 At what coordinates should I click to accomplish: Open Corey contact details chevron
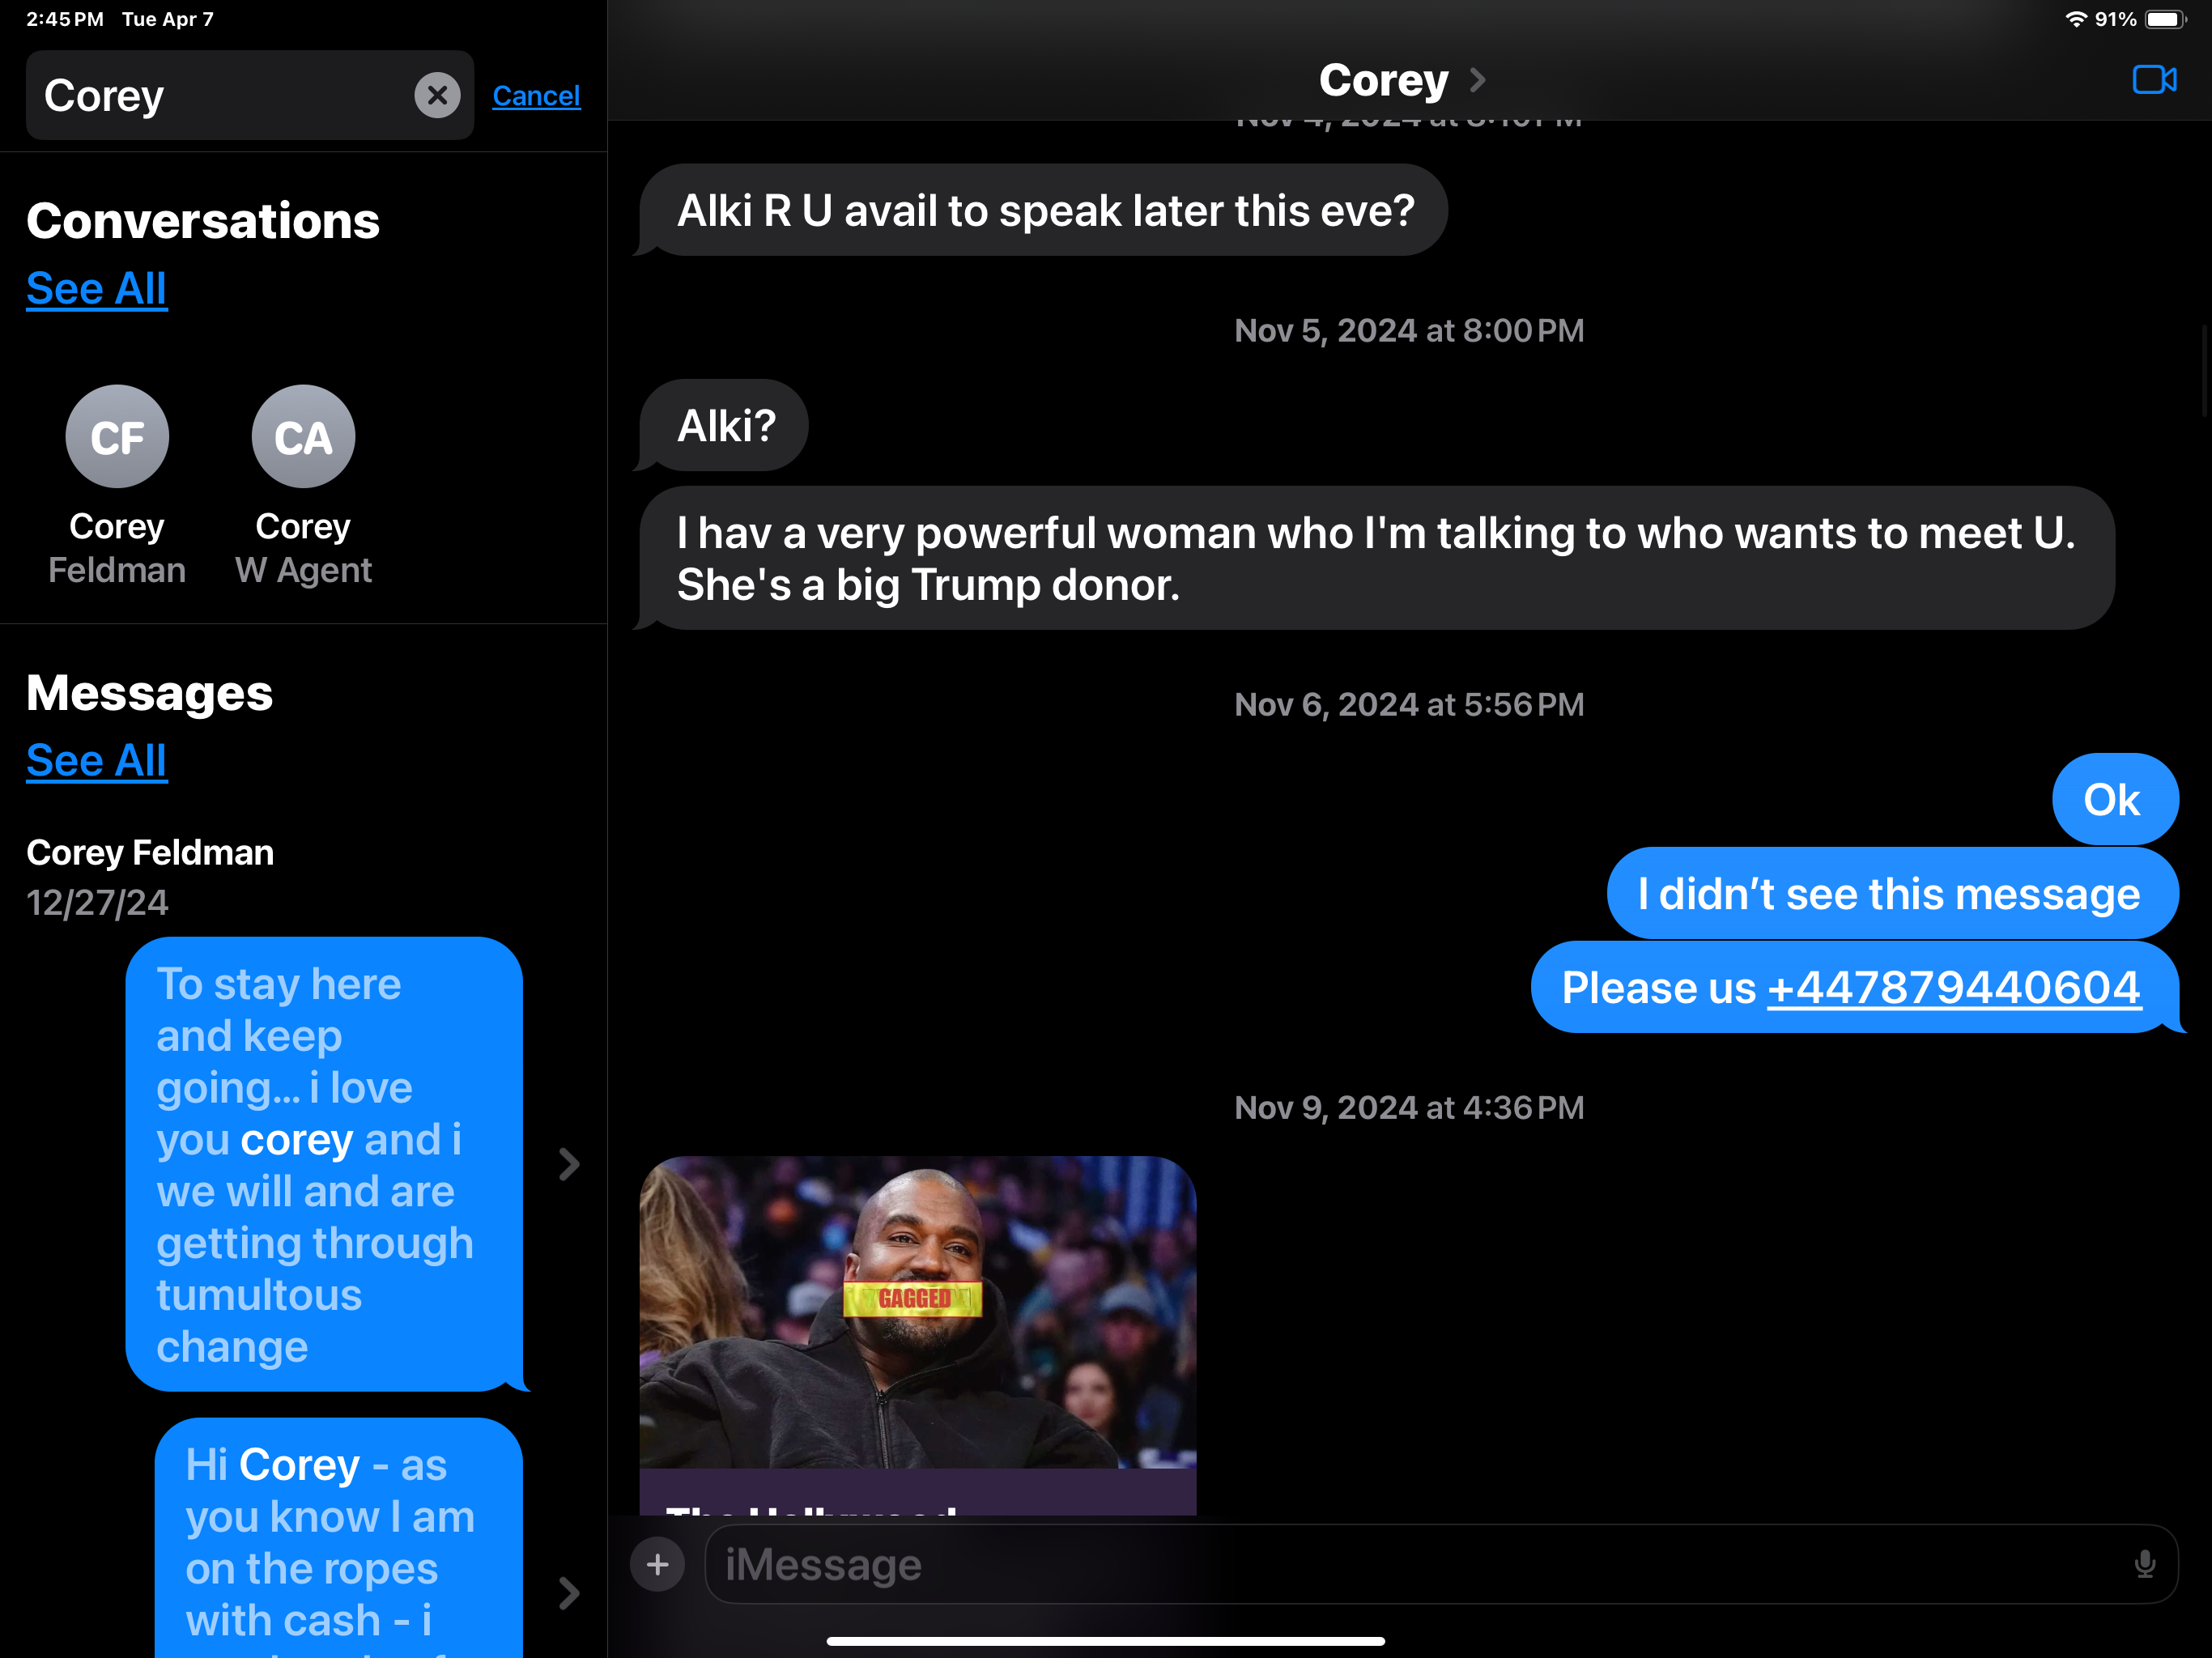1477,80
